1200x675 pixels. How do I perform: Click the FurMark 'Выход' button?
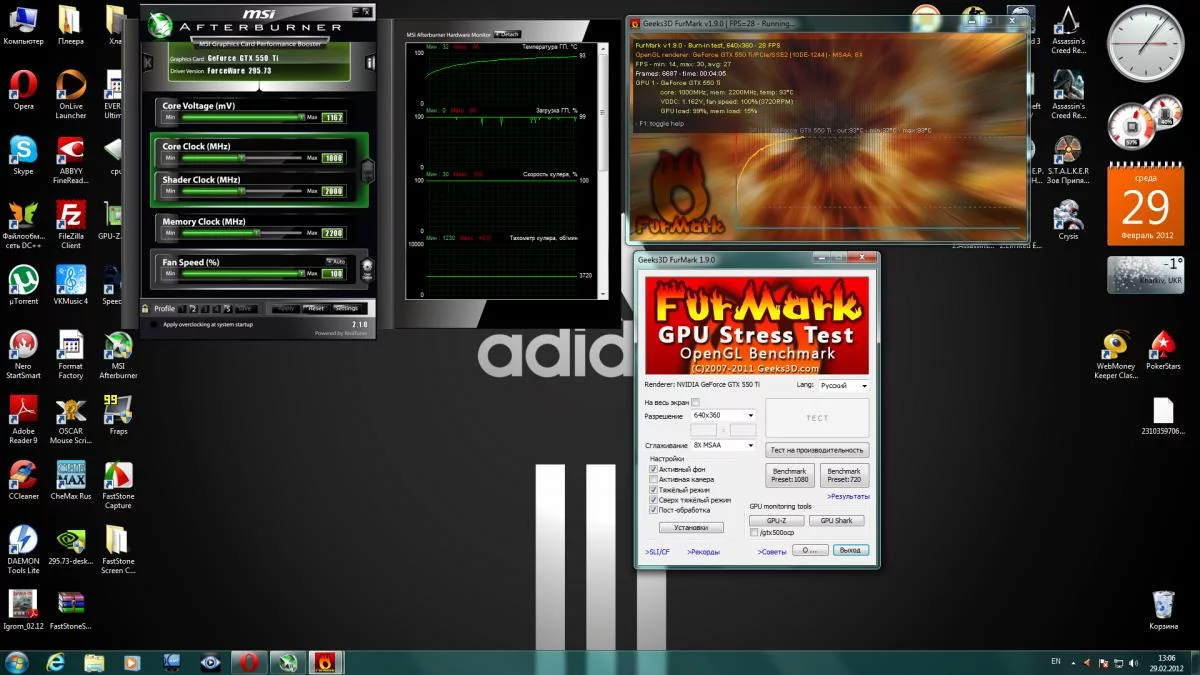click(x=850, y=550)
